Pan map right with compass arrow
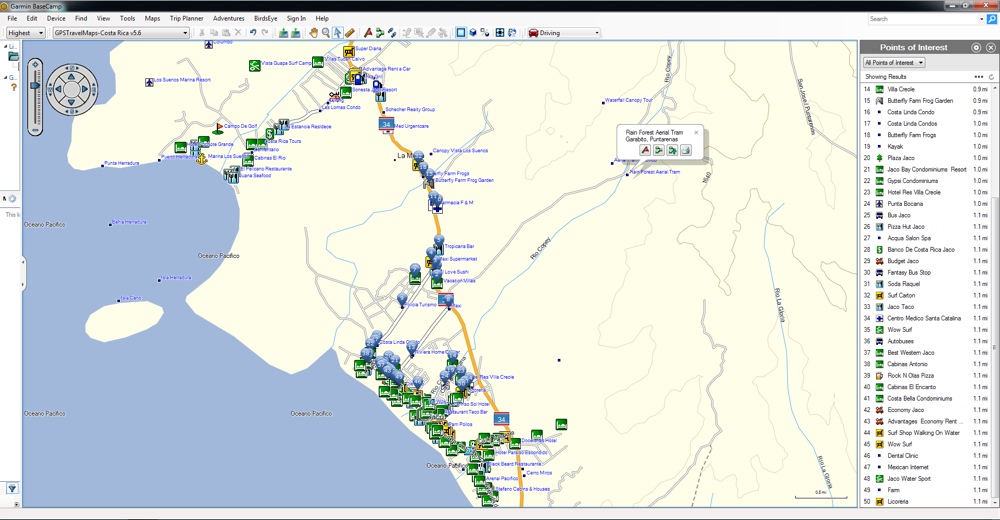 coord(85,89)
